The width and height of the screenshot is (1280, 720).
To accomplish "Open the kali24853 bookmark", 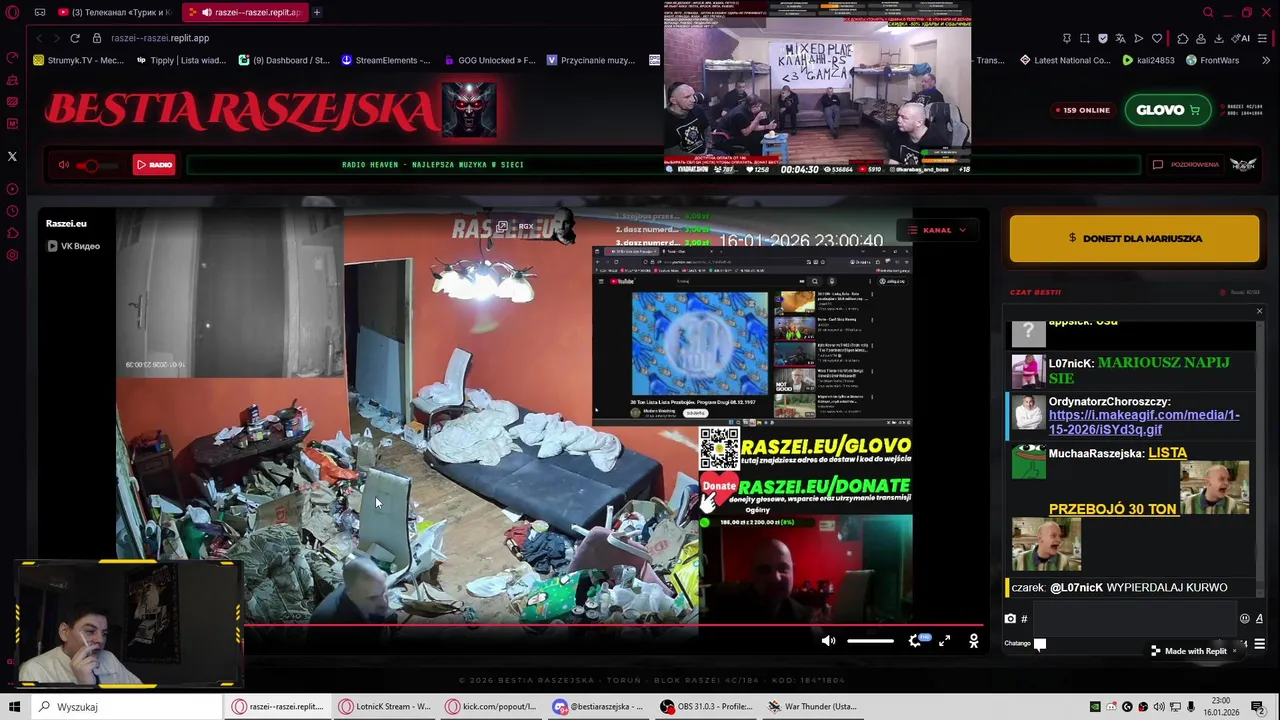I will tap(1149, 60).
